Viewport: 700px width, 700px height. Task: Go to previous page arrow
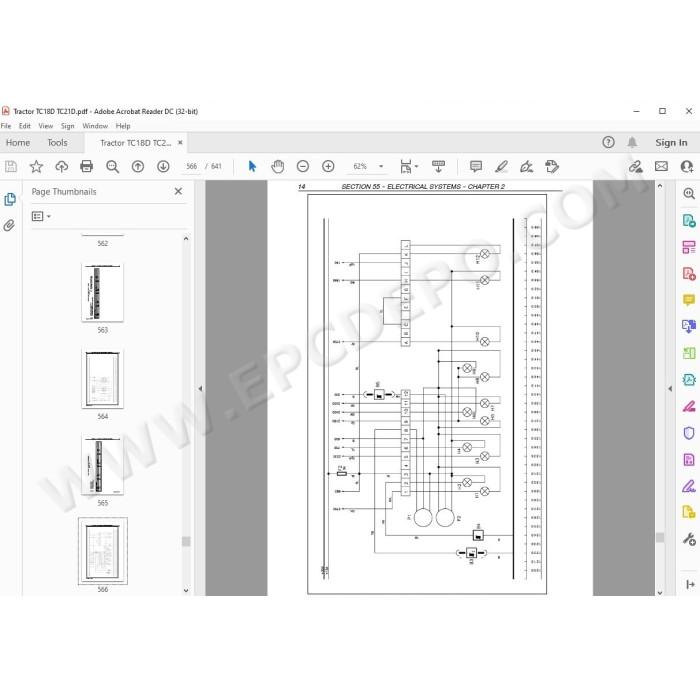click(138, 167)
